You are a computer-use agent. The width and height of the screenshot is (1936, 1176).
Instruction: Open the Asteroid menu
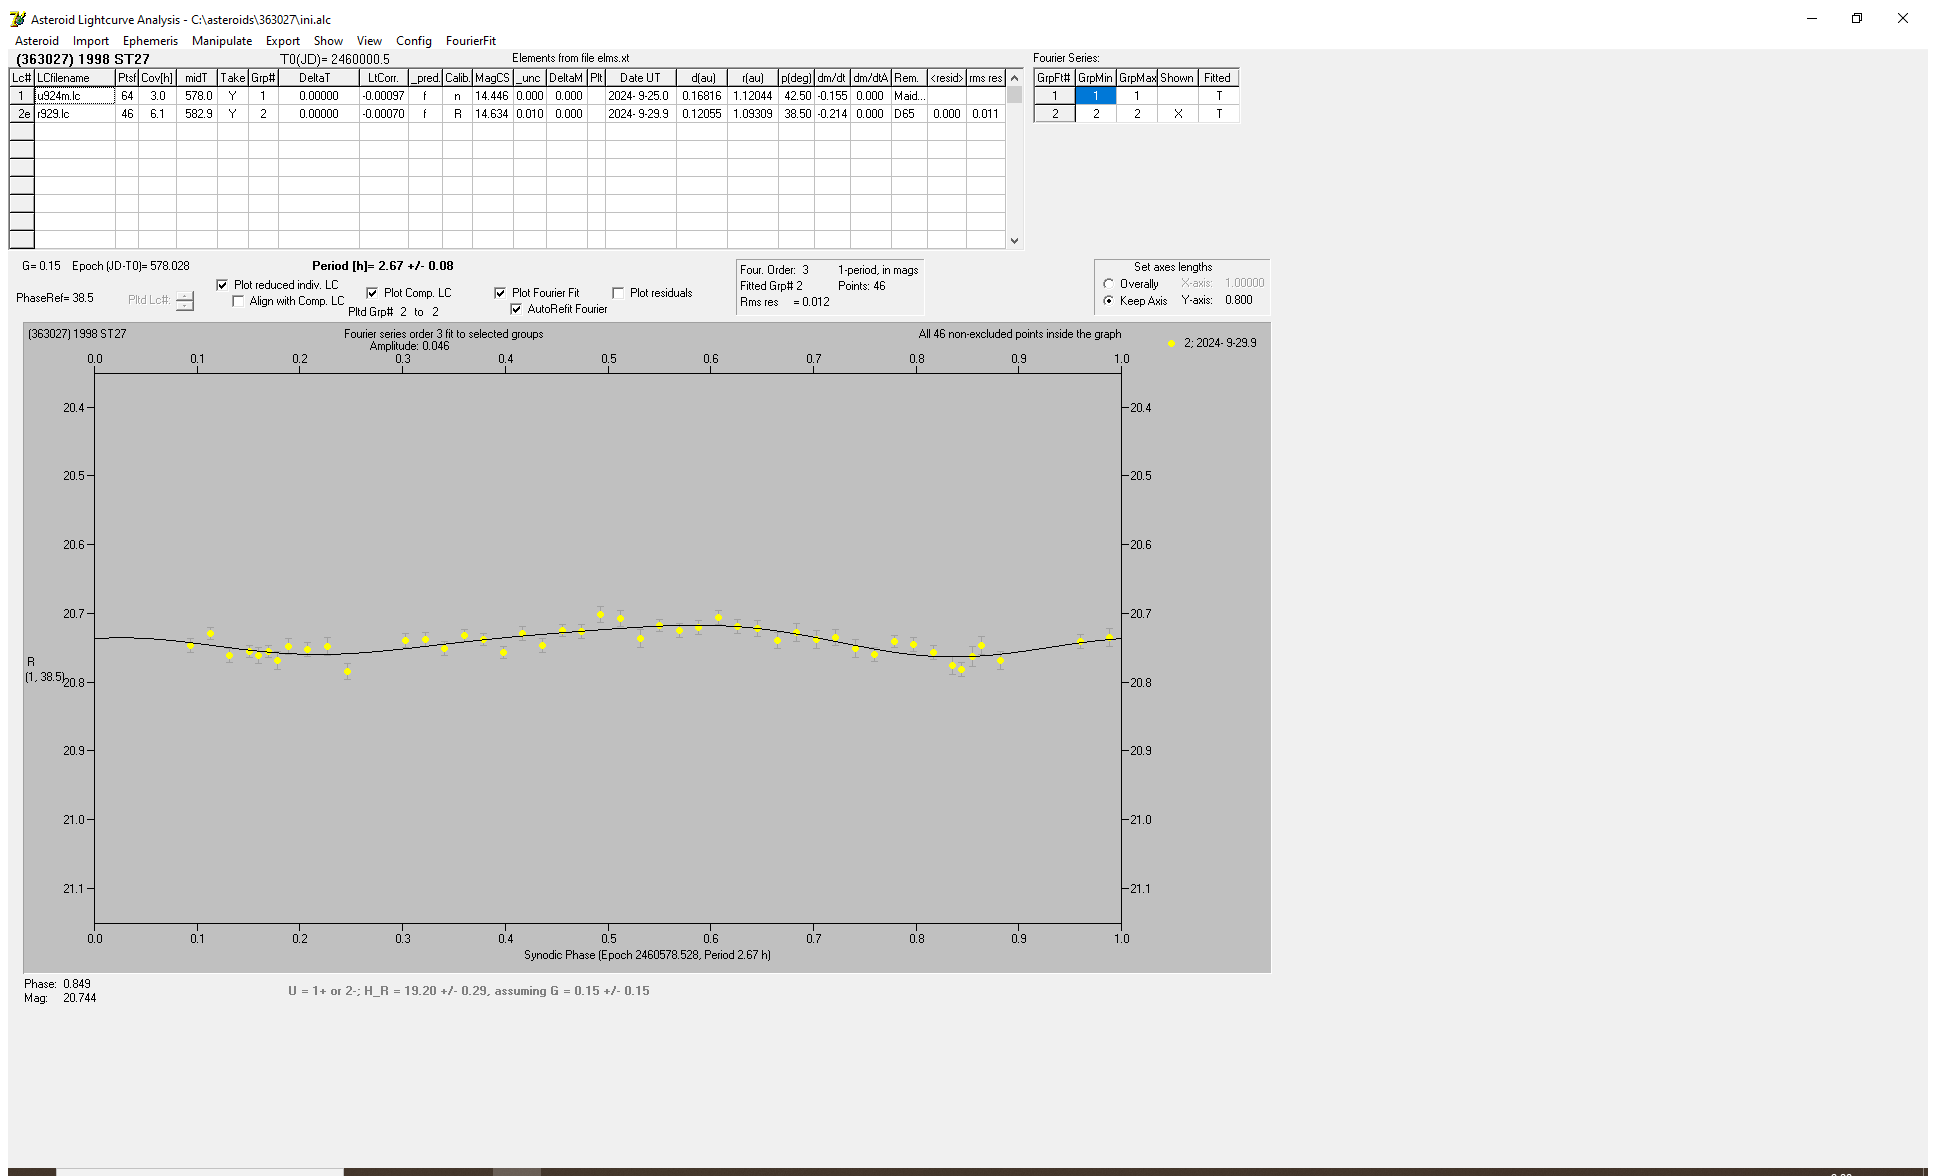pos(37,41)
